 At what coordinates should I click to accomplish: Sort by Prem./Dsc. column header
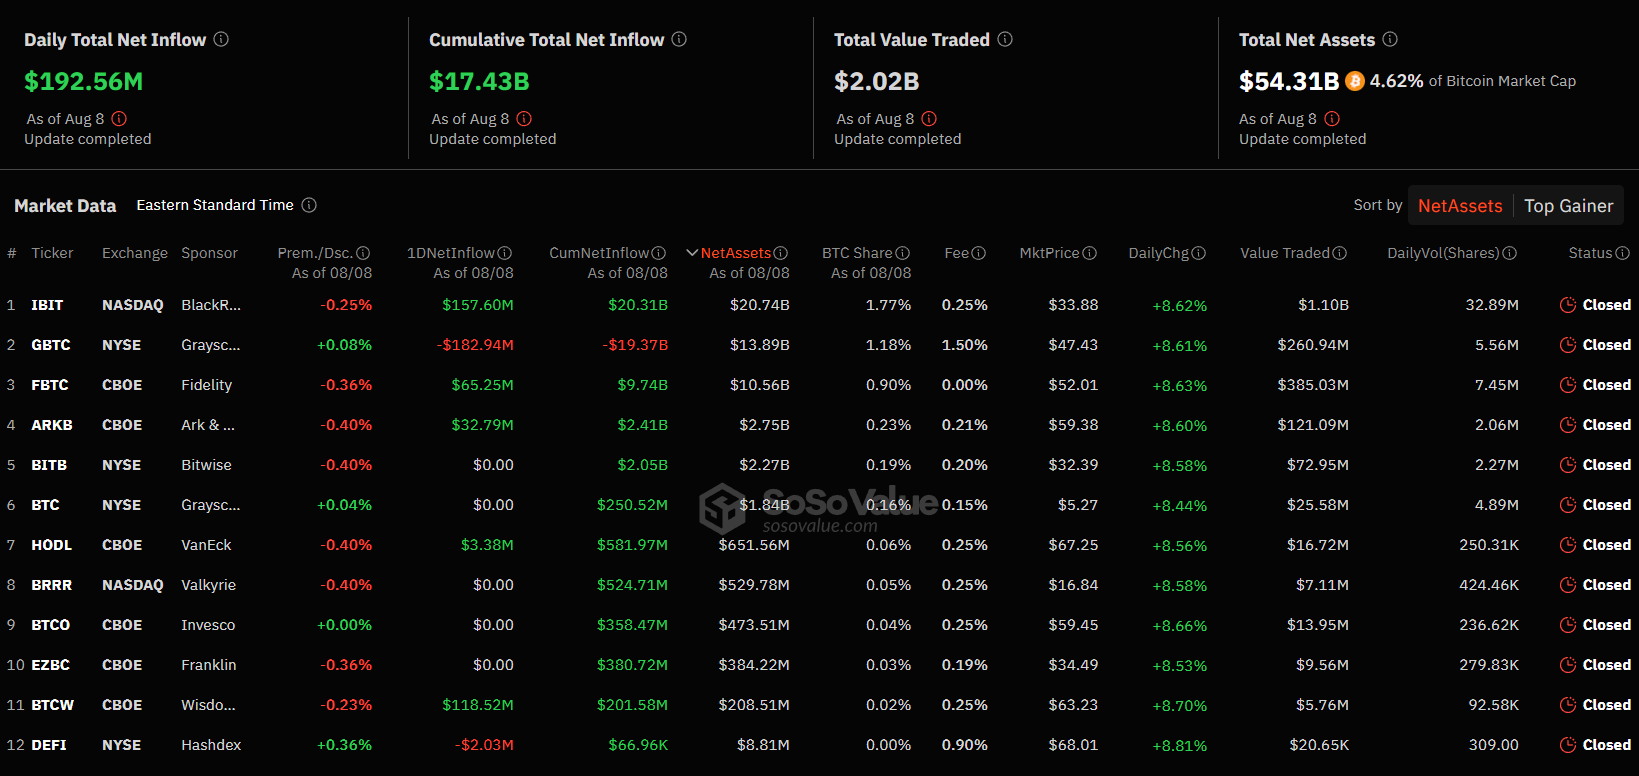click(315, 253)
